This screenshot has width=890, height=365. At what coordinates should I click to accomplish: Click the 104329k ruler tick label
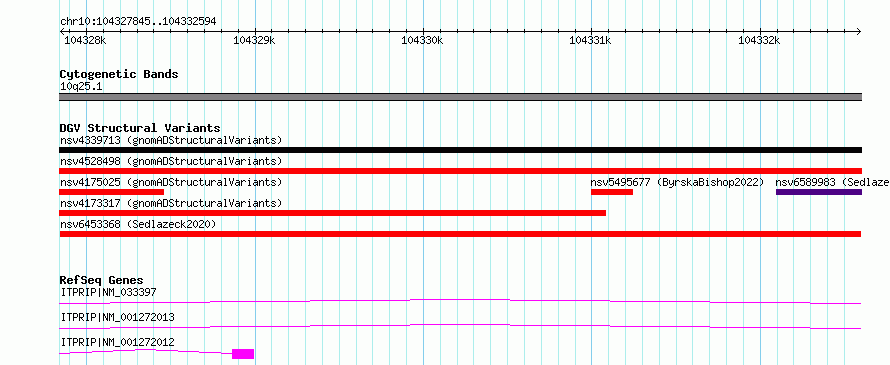click(x=254, y=40)
